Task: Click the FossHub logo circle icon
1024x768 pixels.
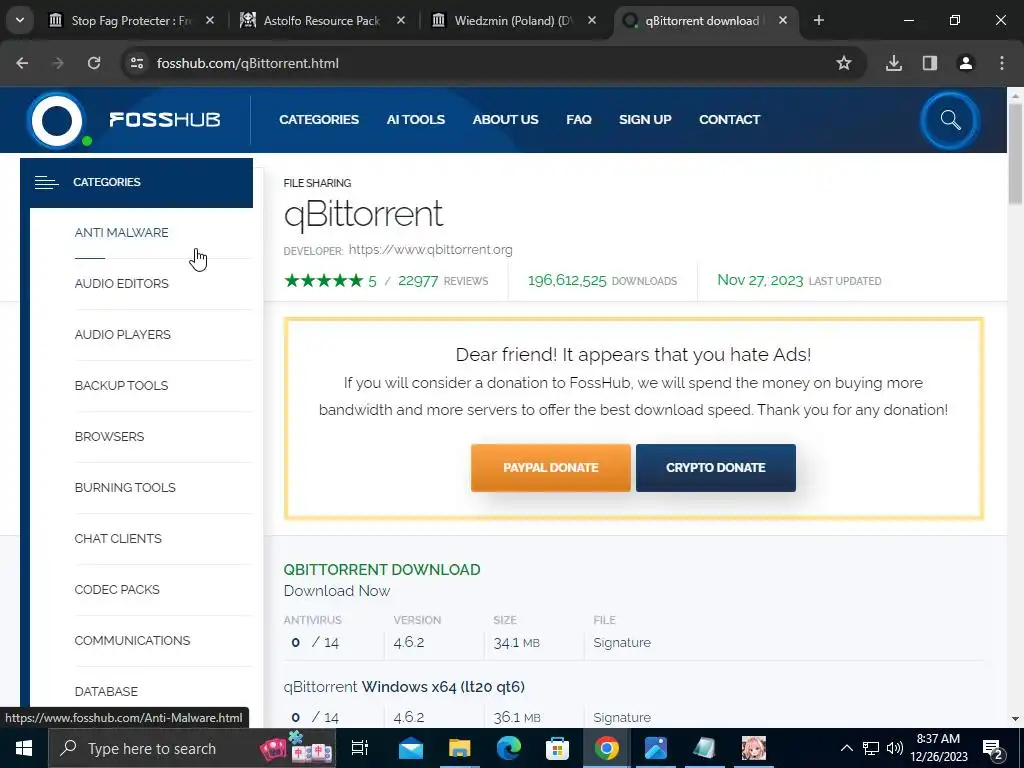Action: 57,121
